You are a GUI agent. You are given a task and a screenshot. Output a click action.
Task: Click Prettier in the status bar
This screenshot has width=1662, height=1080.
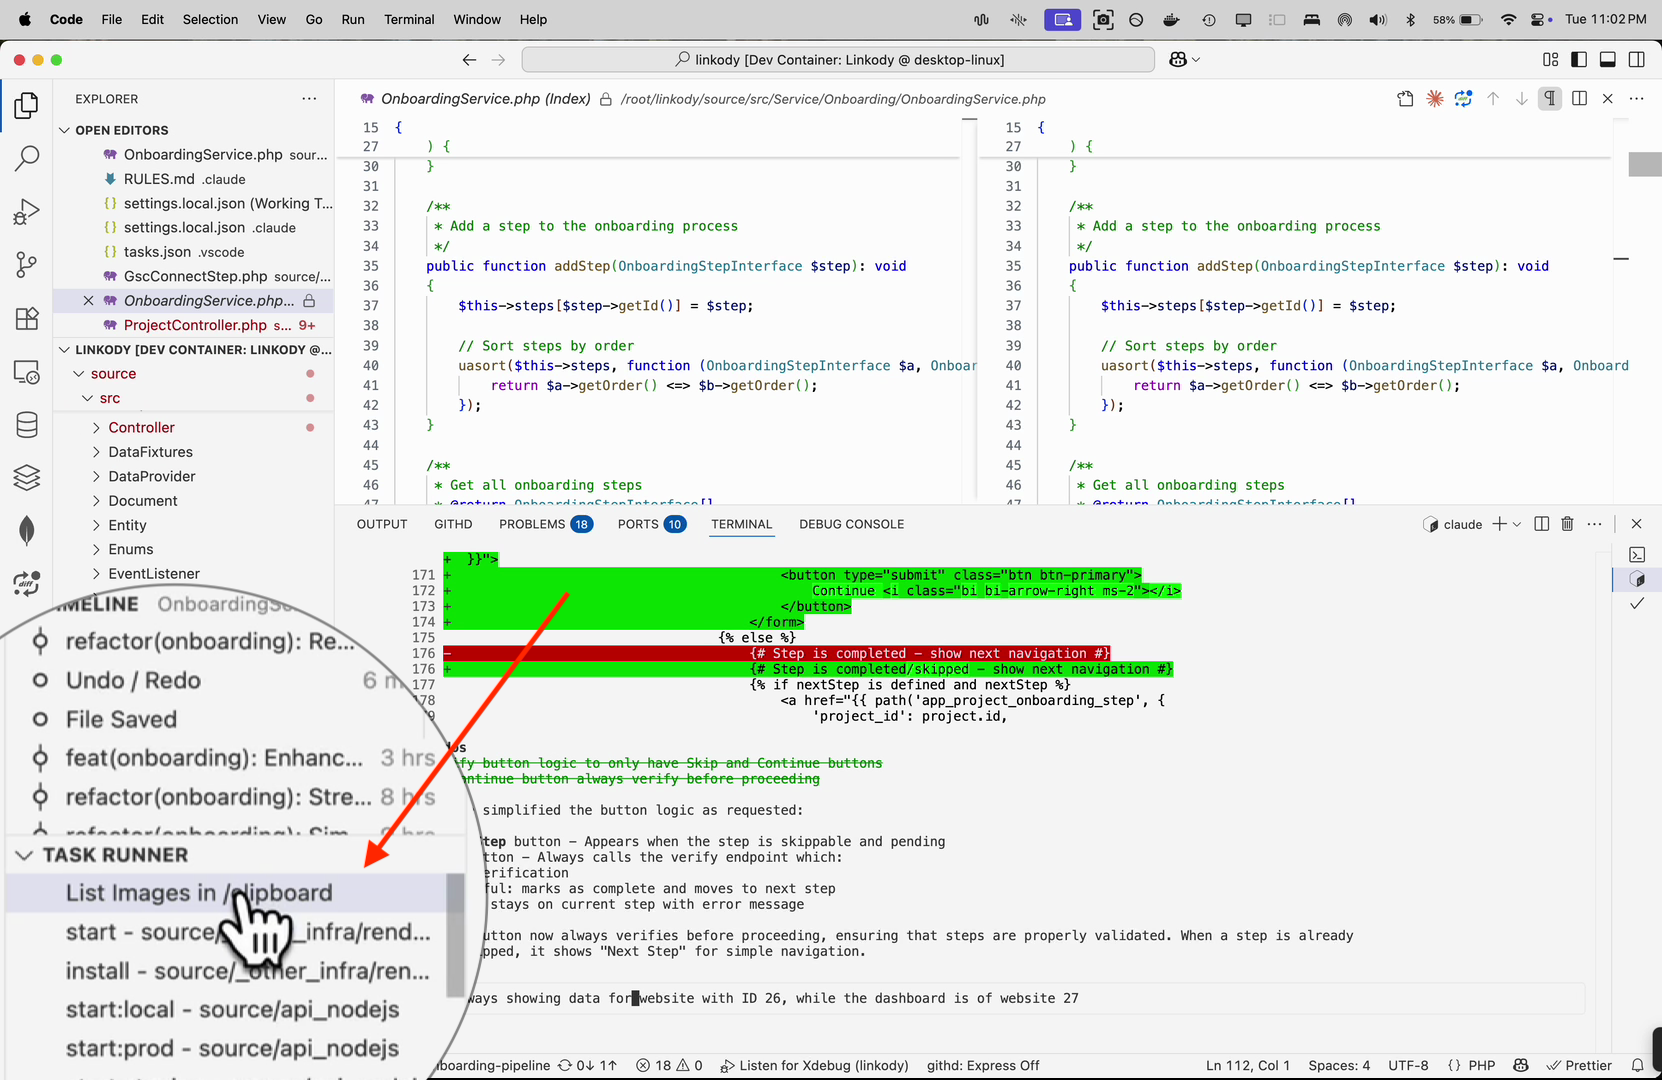(1579, 1066)
